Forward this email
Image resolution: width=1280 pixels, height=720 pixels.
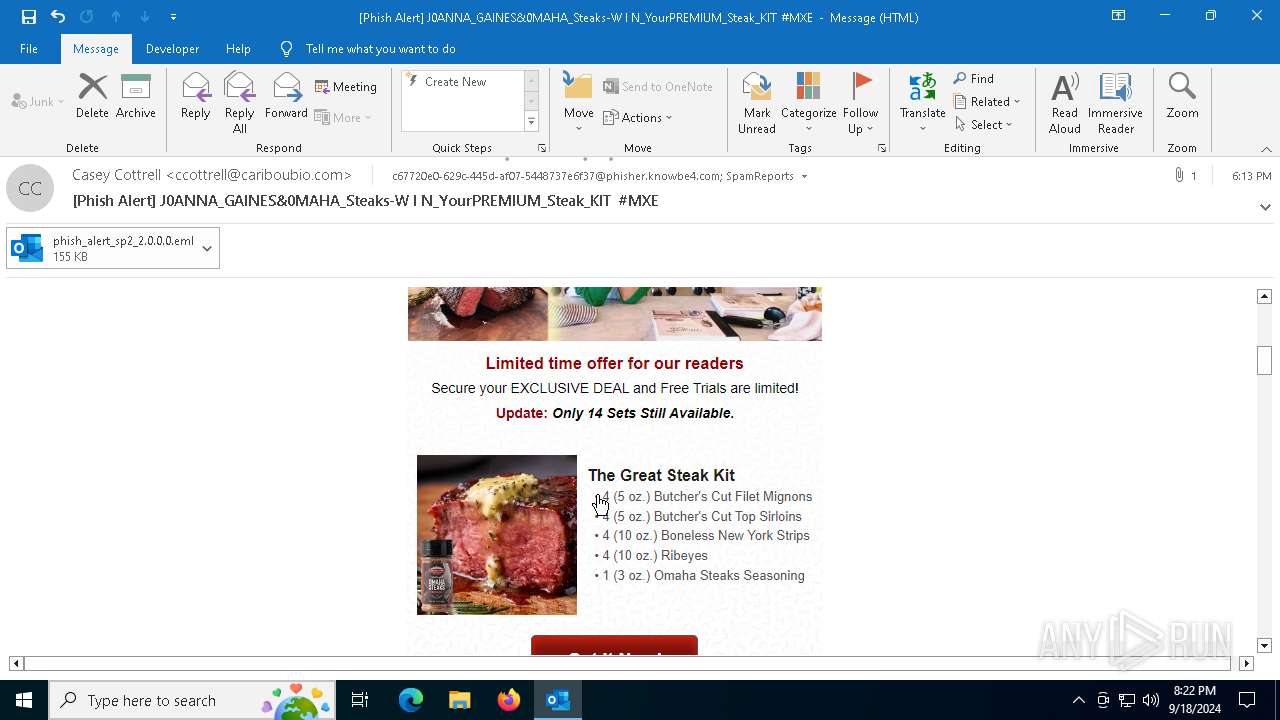tap(286, 96)
